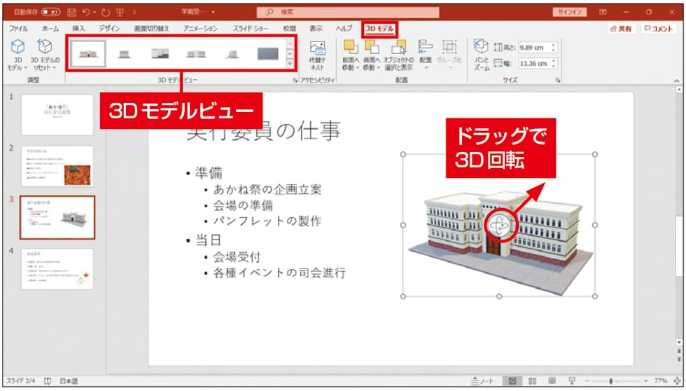Click the gallery middle down arrow
This screenshot has height=391, width=686.
tap(290, 53)
